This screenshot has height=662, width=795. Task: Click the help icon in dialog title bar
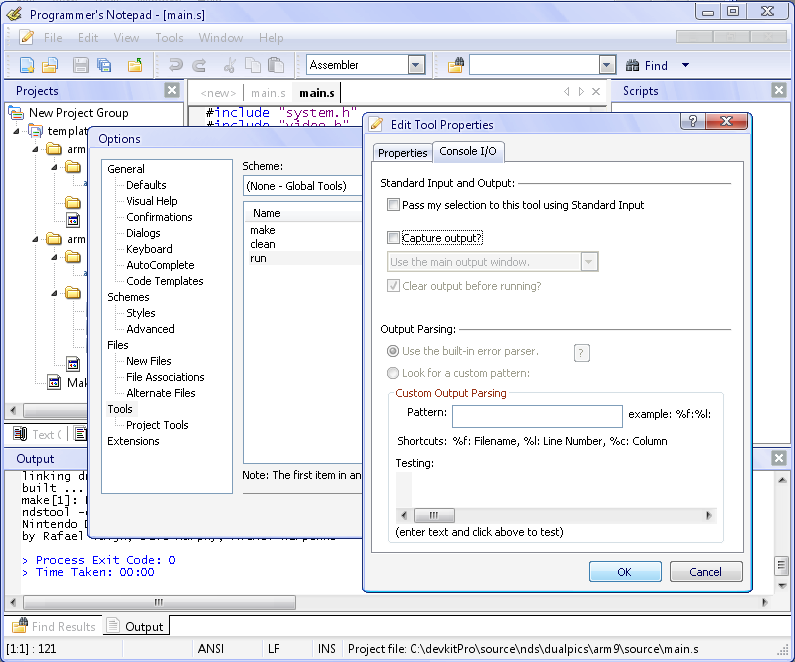[x=688, y=122]
